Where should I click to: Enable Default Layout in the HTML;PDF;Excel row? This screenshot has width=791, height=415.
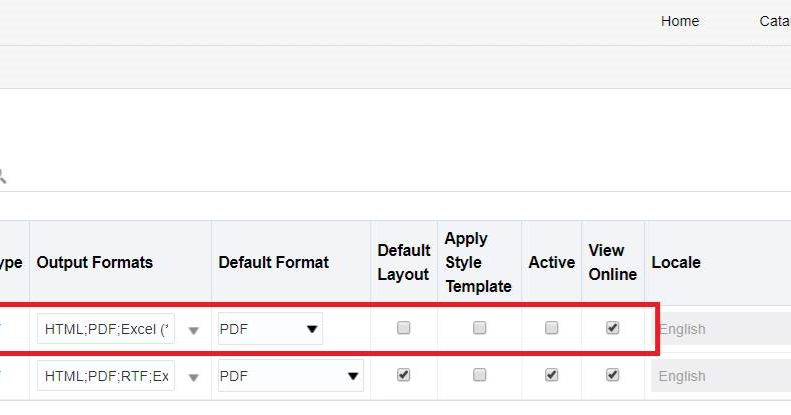point(404,328)
